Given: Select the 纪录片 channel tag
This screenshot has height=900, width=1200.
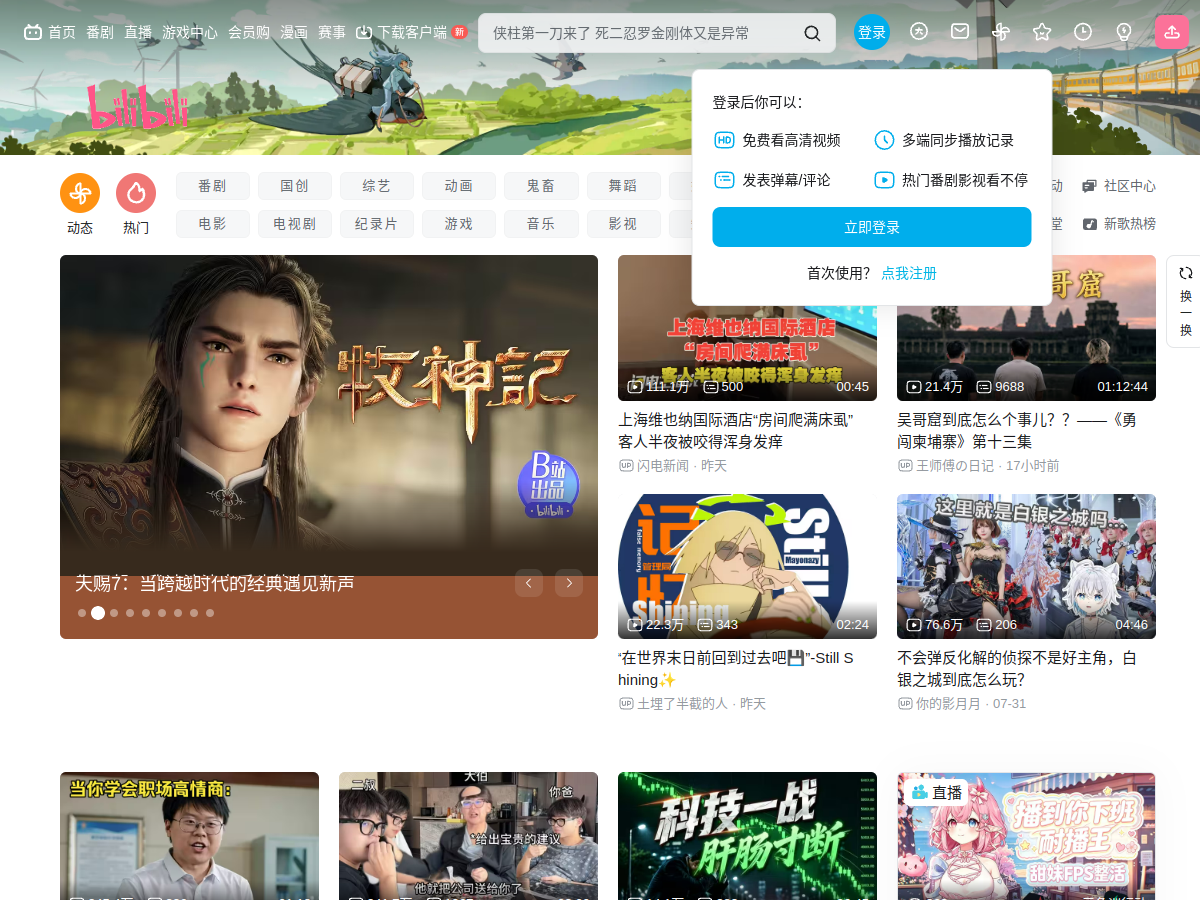Looking at the screenshot, I should pyautogui.click(x=377, y=224).
